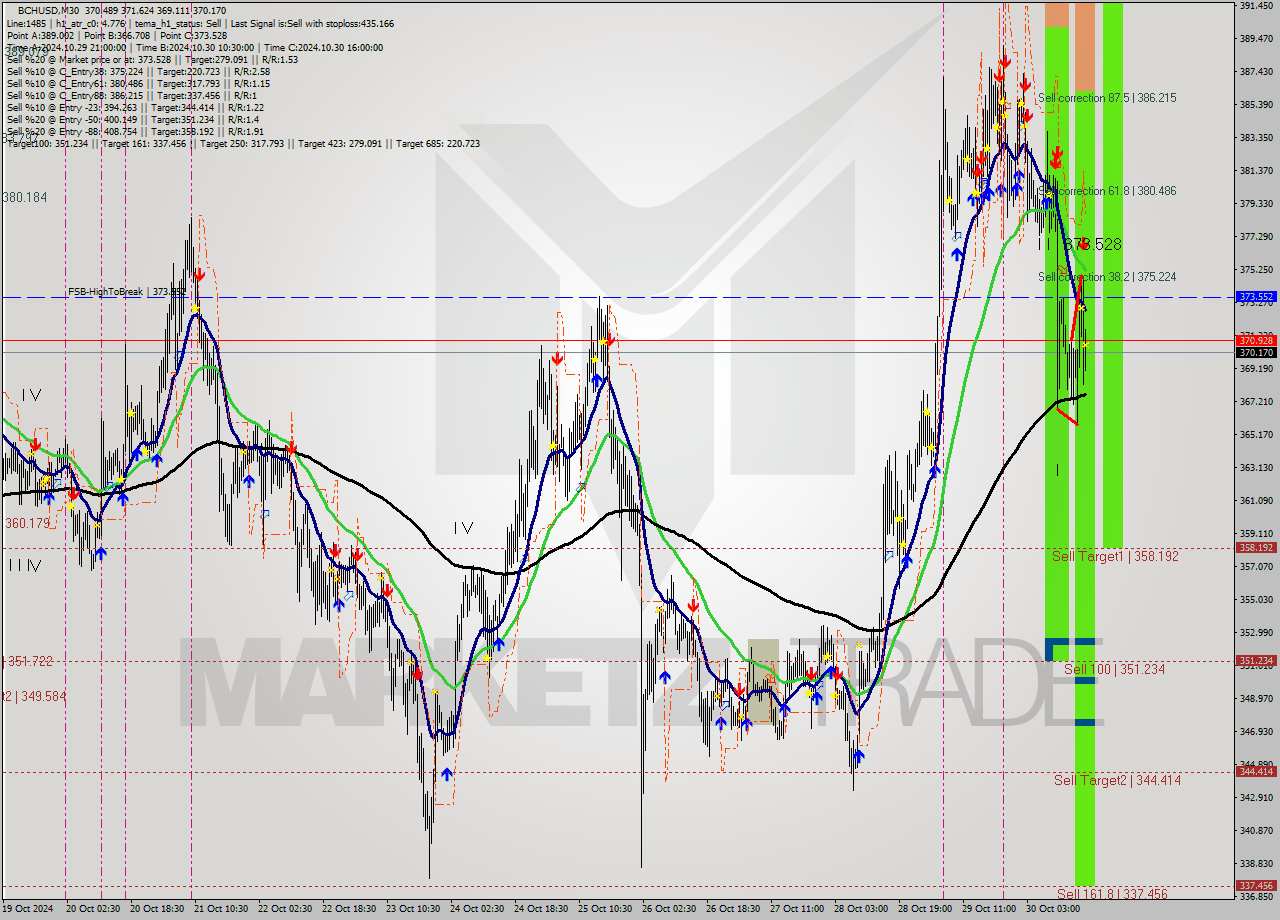
Task: Click the '30 Oct 03:00' time axis label
Action: pyautogui.click(x=1054, y=909)
